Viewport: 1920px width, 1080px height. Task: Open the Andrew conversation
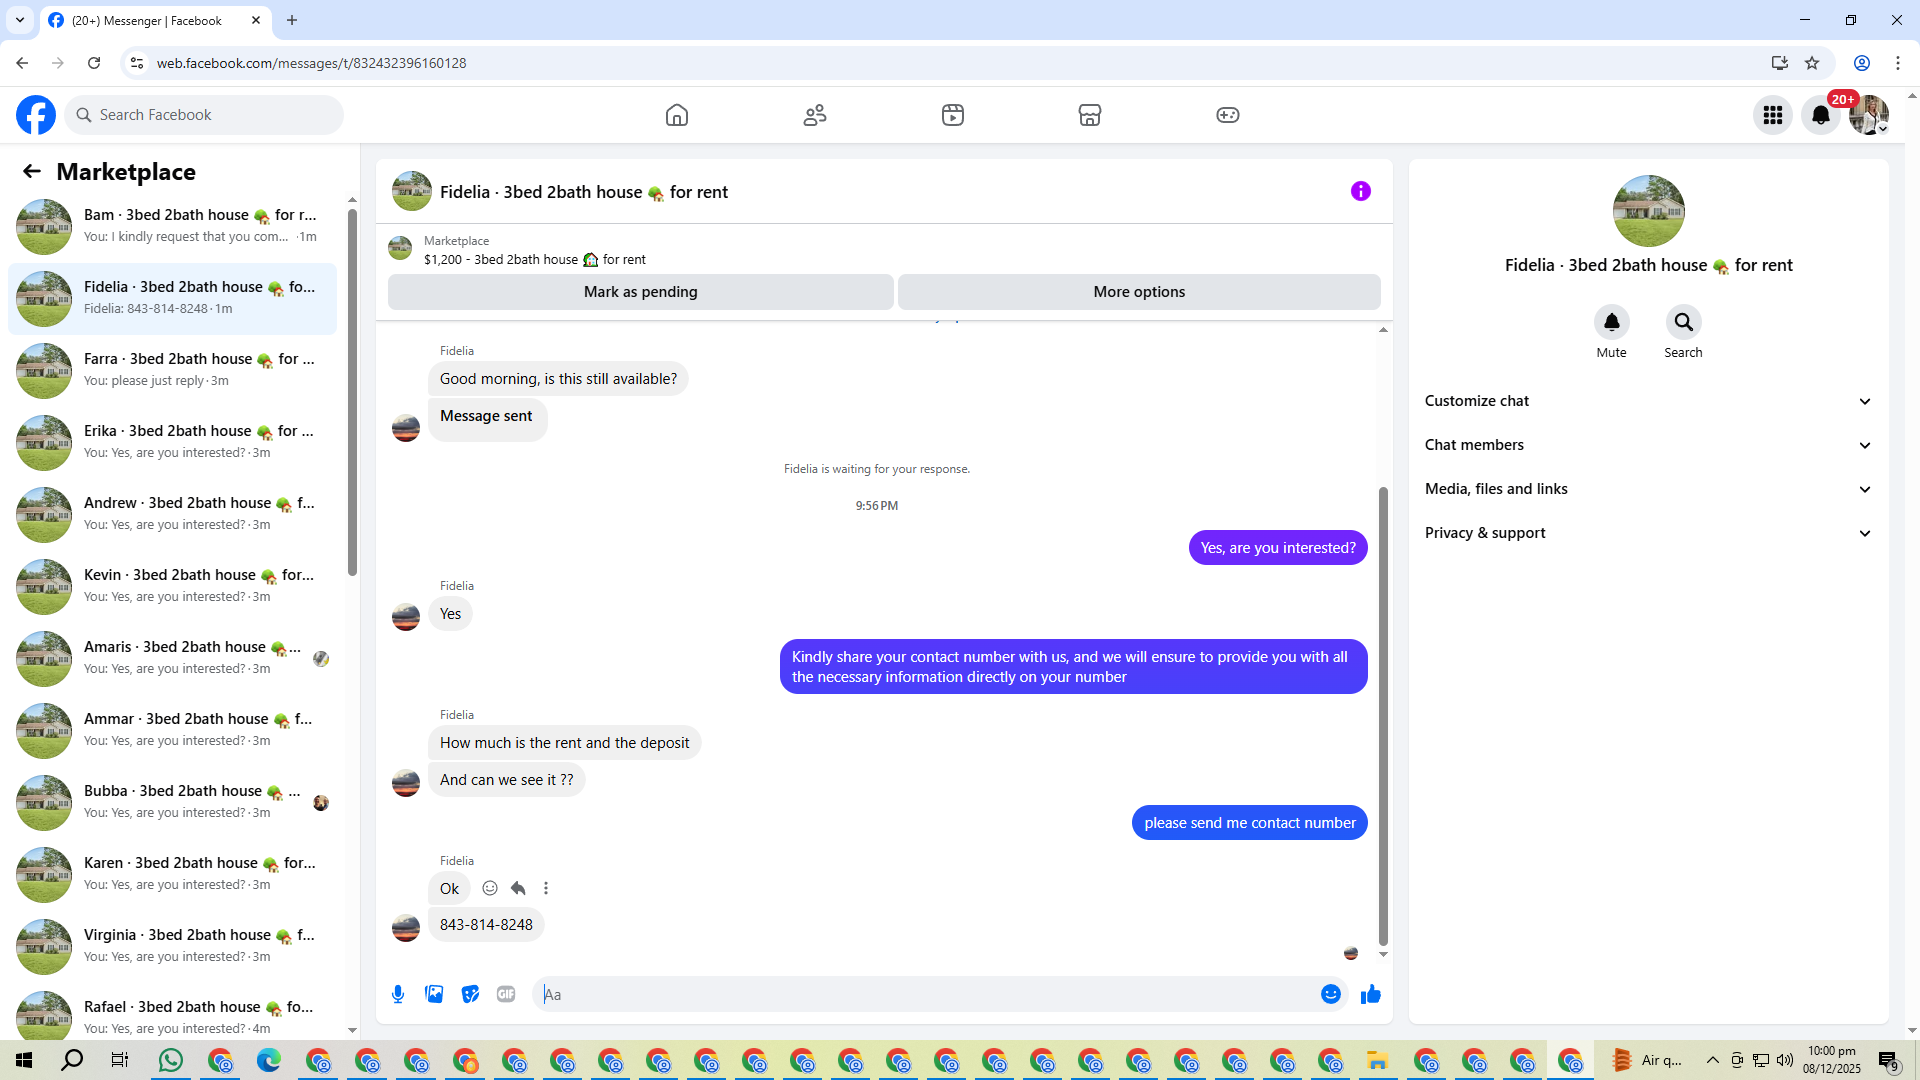coord(172,514)
